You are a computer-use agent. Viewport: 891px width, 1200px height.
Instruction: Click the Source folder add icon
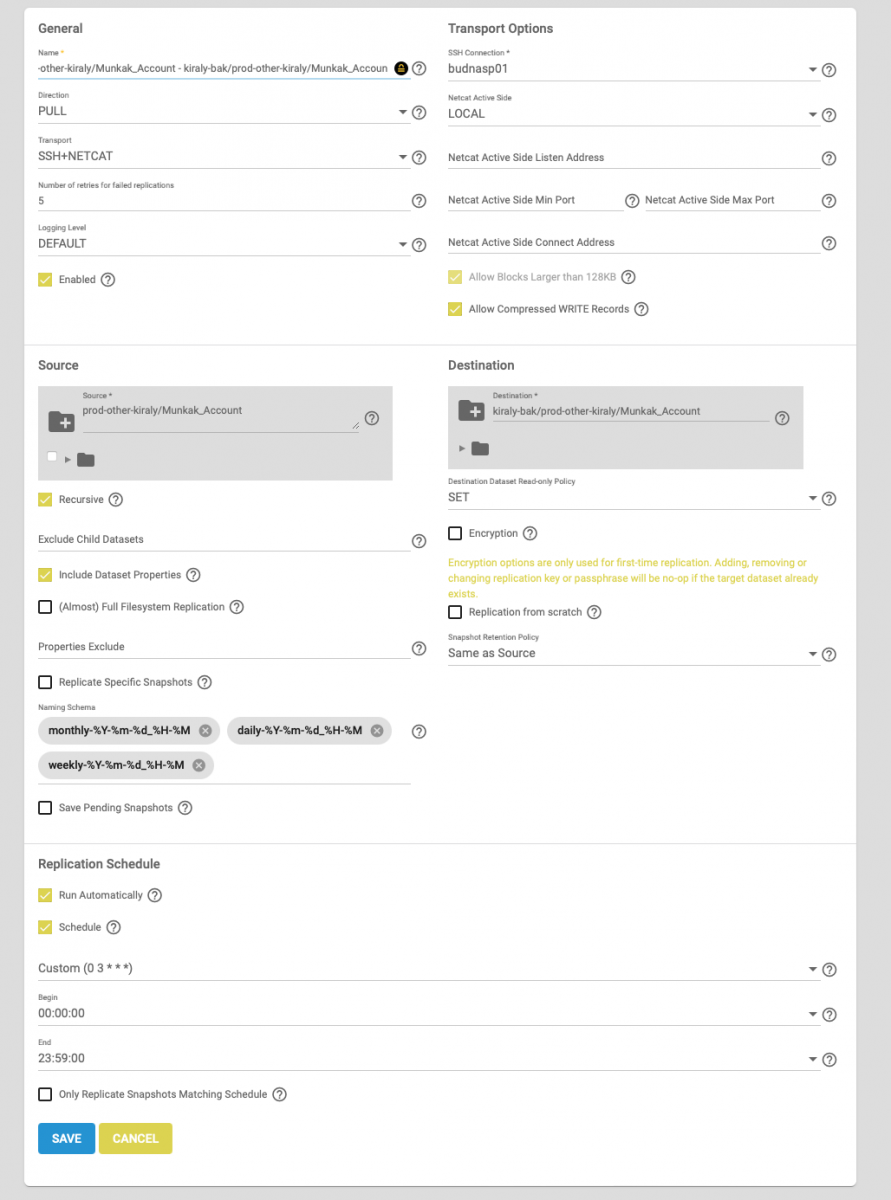[61, 421]
